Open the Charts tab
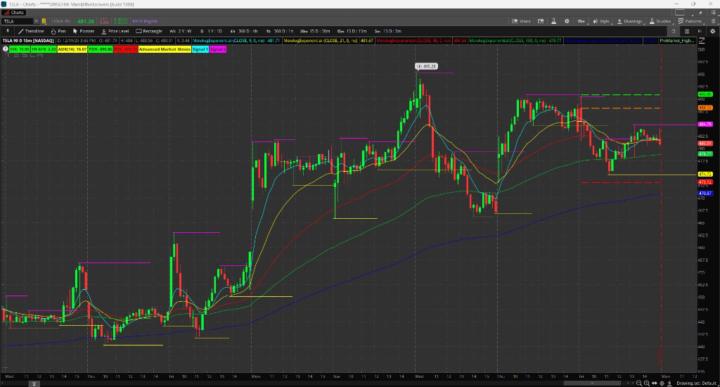 (x=14, y=12)
